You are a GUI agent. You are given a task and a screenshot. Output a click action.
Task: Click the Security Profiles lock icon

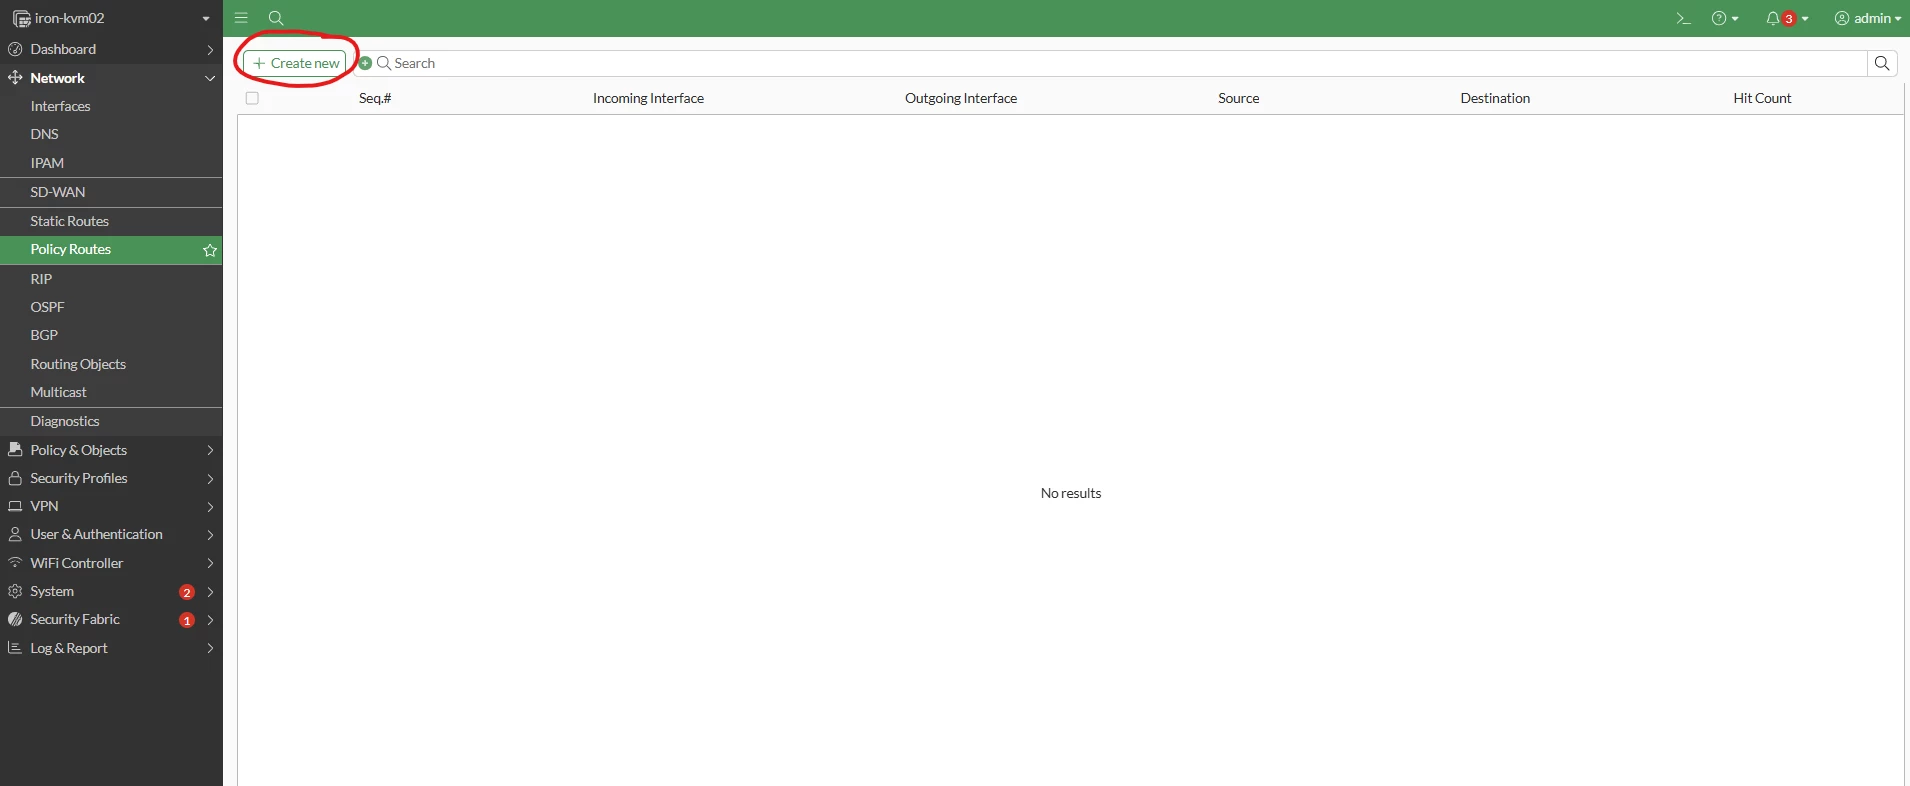click(15, 478)
